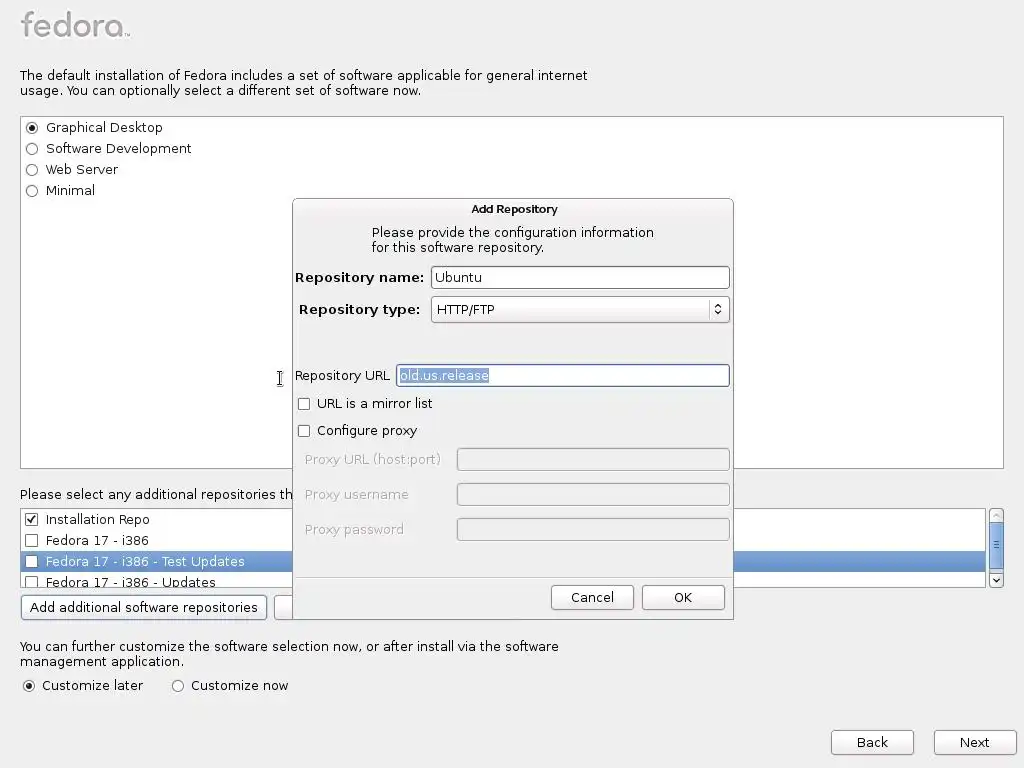
Task: Proceed with the Next button
Action: [974, 743]
